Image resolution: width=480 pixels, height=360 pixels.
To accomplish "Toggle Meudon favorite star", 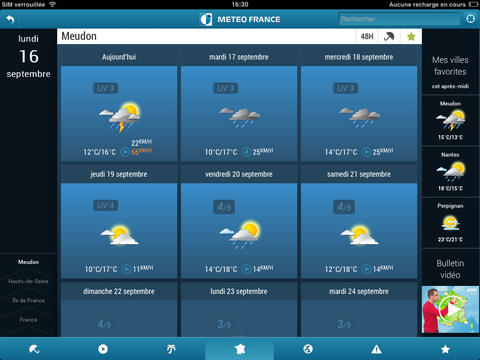I will pyautogui.click(x=411, y=36).
